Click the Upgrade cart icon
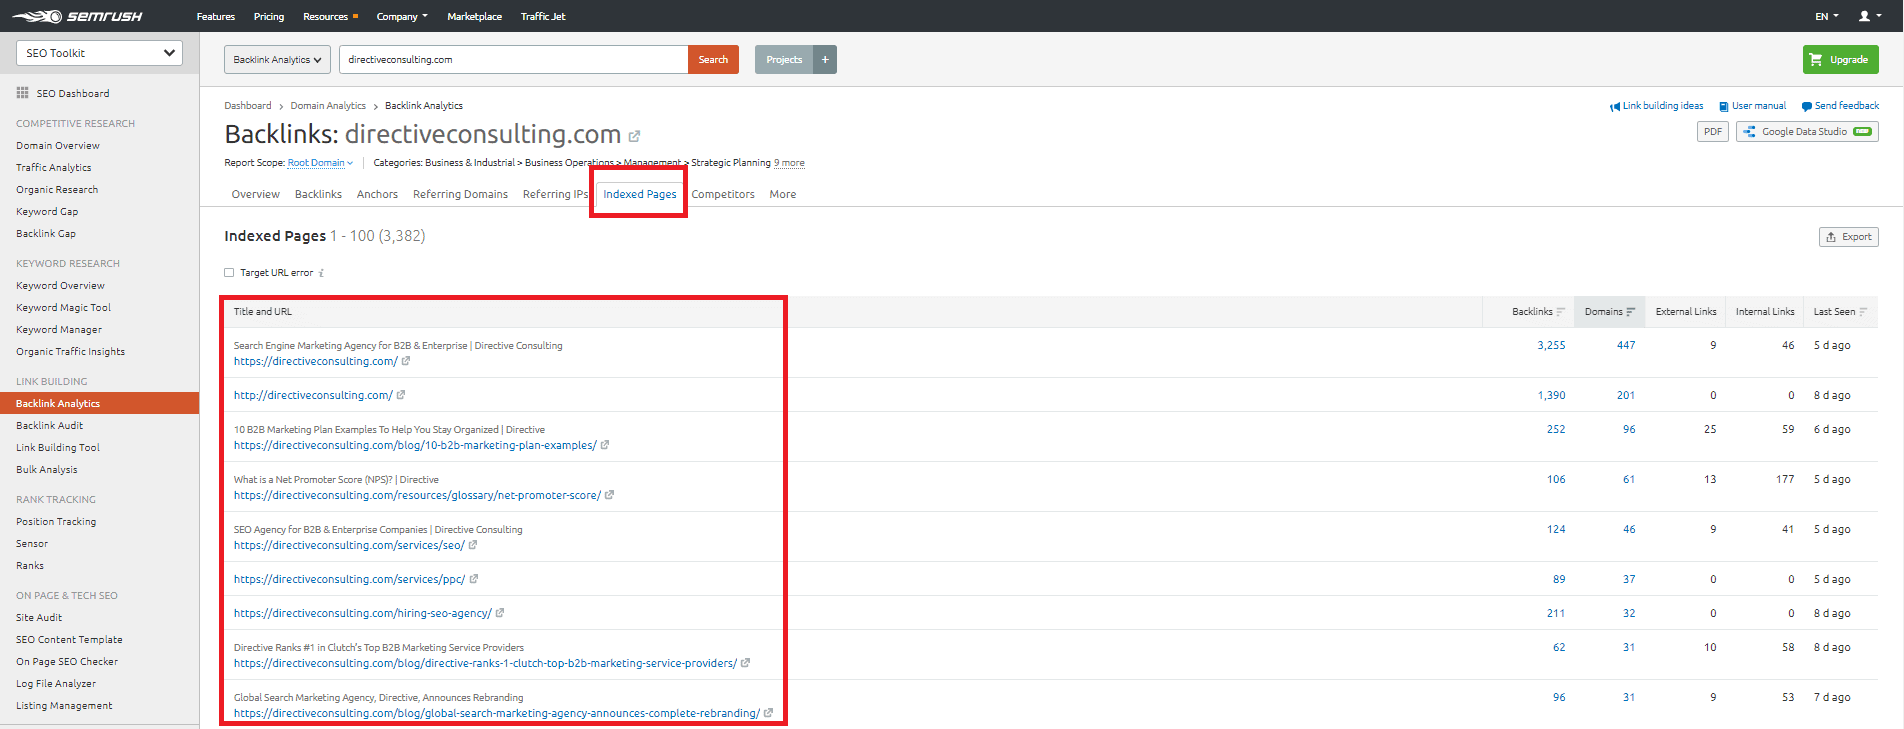 [1816, 60]
